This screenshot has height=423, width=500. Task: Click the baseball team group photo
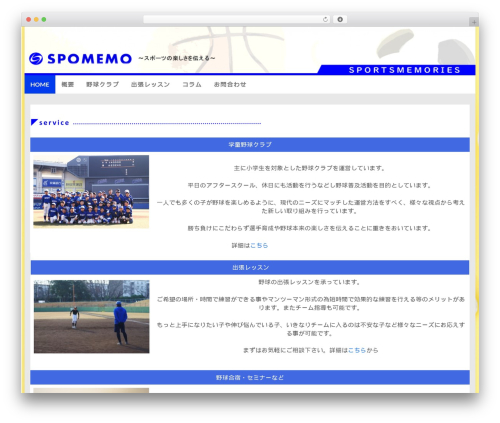[x=91, y=192]
